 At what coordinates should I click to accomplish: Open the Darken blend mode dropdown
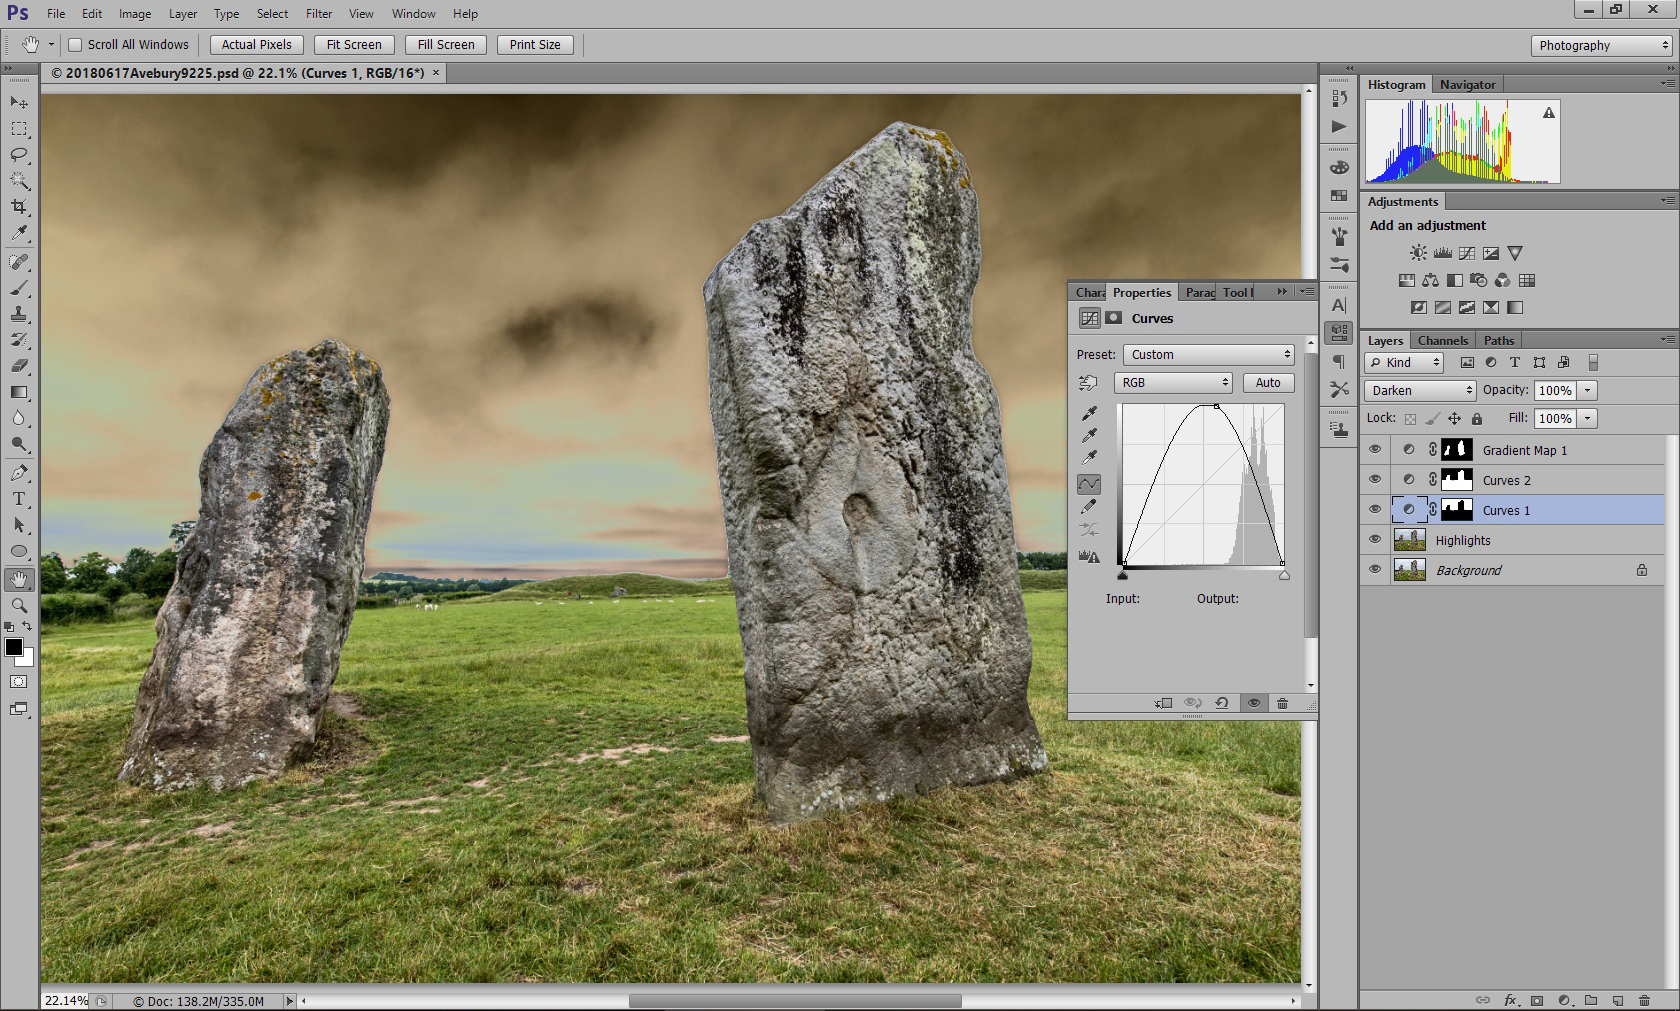[1420, 390]
